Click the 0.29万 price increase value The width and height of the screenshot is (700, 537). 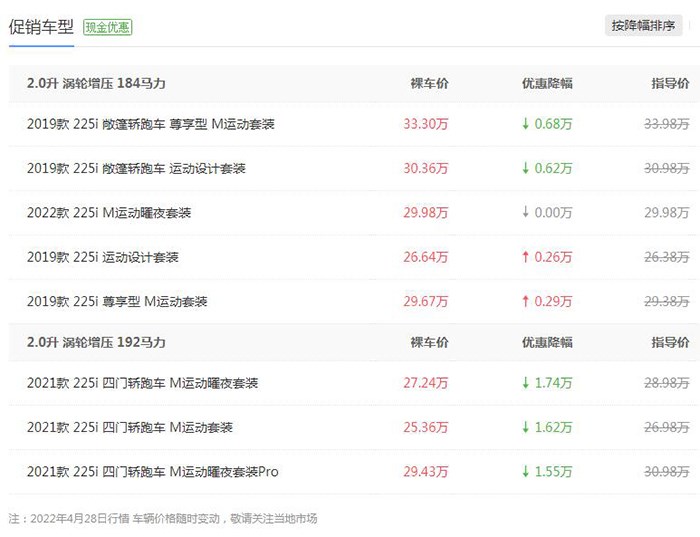(x=553, y=301)
